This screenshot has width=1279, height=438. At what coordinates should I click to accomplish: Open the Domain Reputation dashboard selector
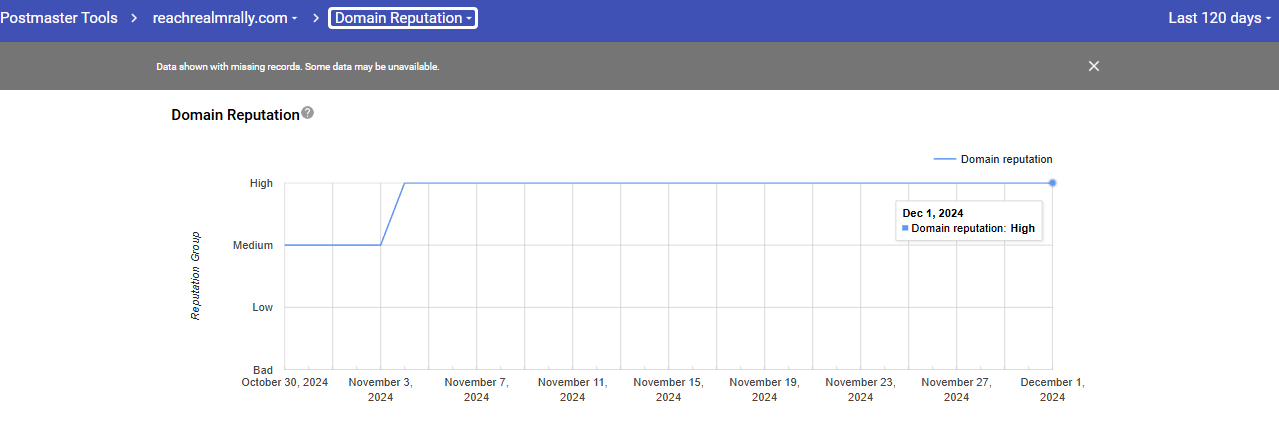click(403, 18)
